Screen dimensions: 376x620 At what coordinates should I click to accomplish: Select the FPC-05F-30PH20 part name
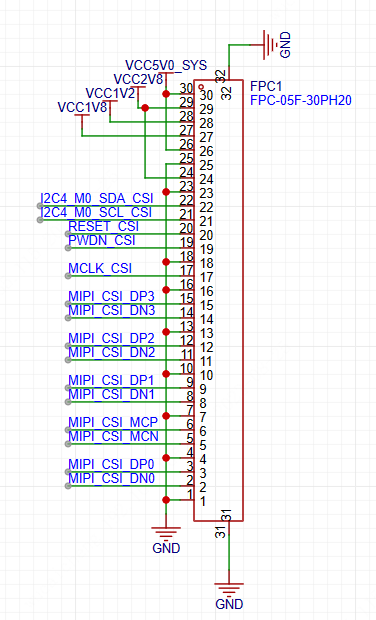click(x=301, y=100)
